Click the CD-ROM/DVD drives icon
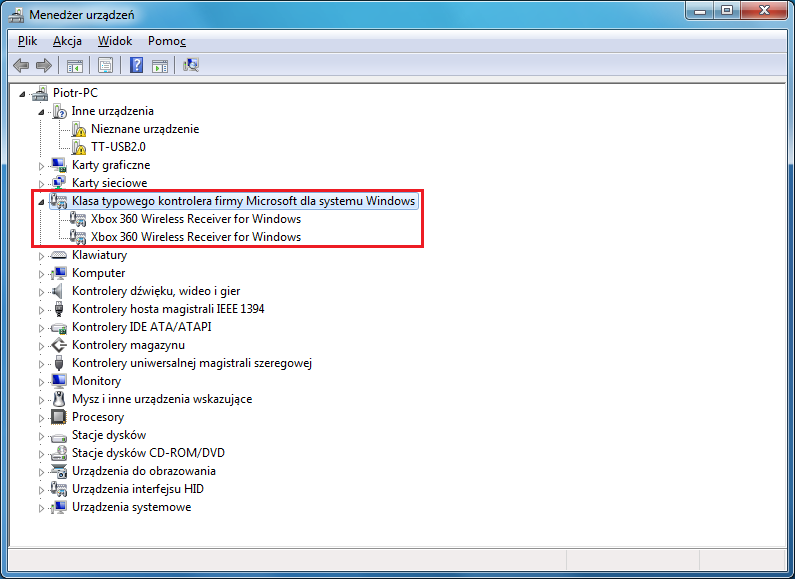Viewport: 795px width, 579px height. (x=59, y=453)
